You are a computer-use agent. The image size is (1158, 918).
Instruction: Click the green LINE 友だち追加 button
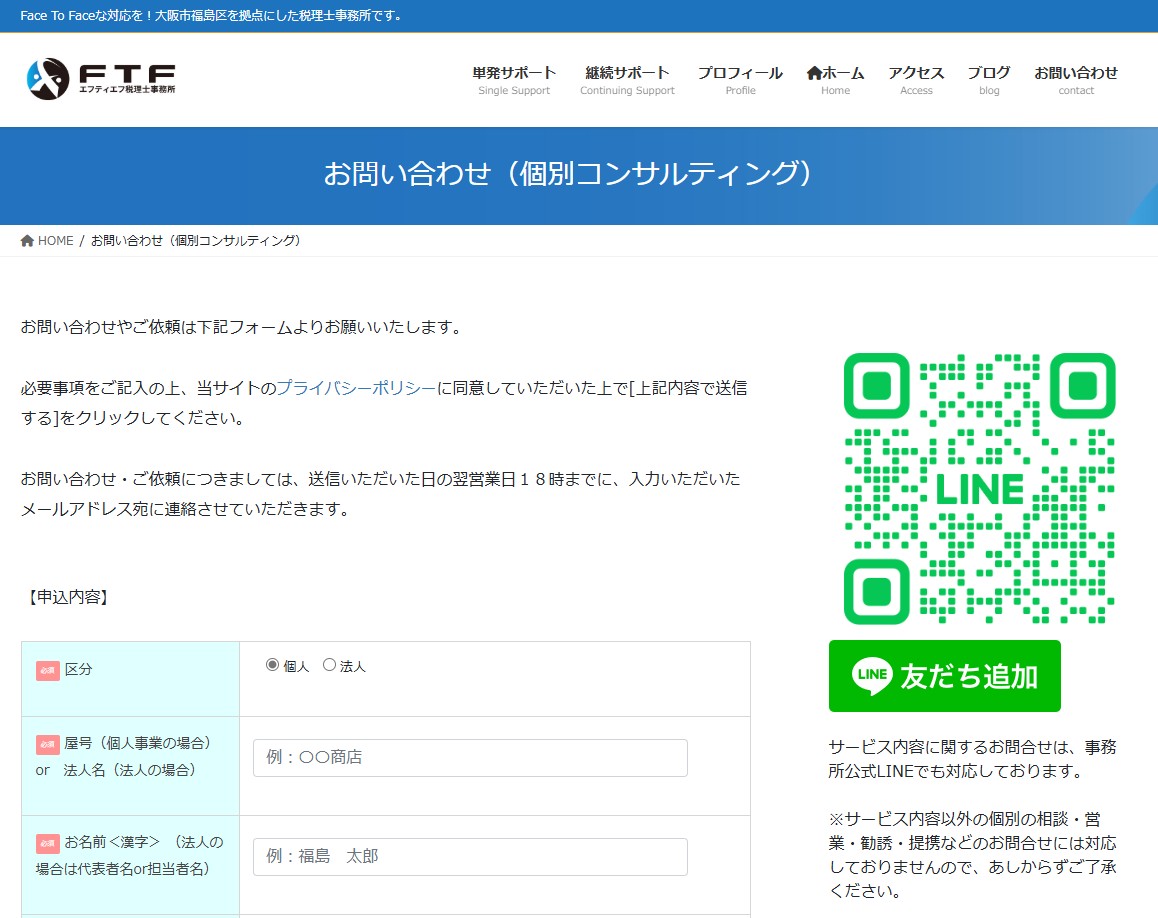point(944,676)
